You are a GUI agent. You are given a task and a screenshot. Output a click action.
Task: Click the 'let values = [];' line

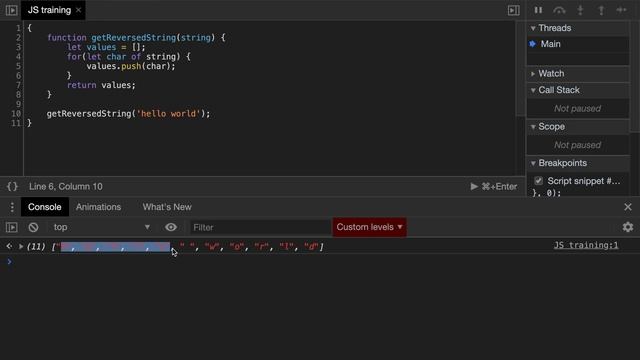106,47
